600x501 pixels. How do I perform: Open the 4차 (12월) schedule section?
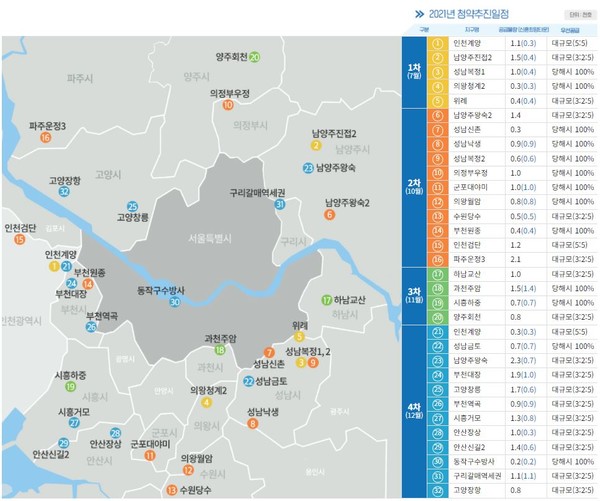coord(414,412)
